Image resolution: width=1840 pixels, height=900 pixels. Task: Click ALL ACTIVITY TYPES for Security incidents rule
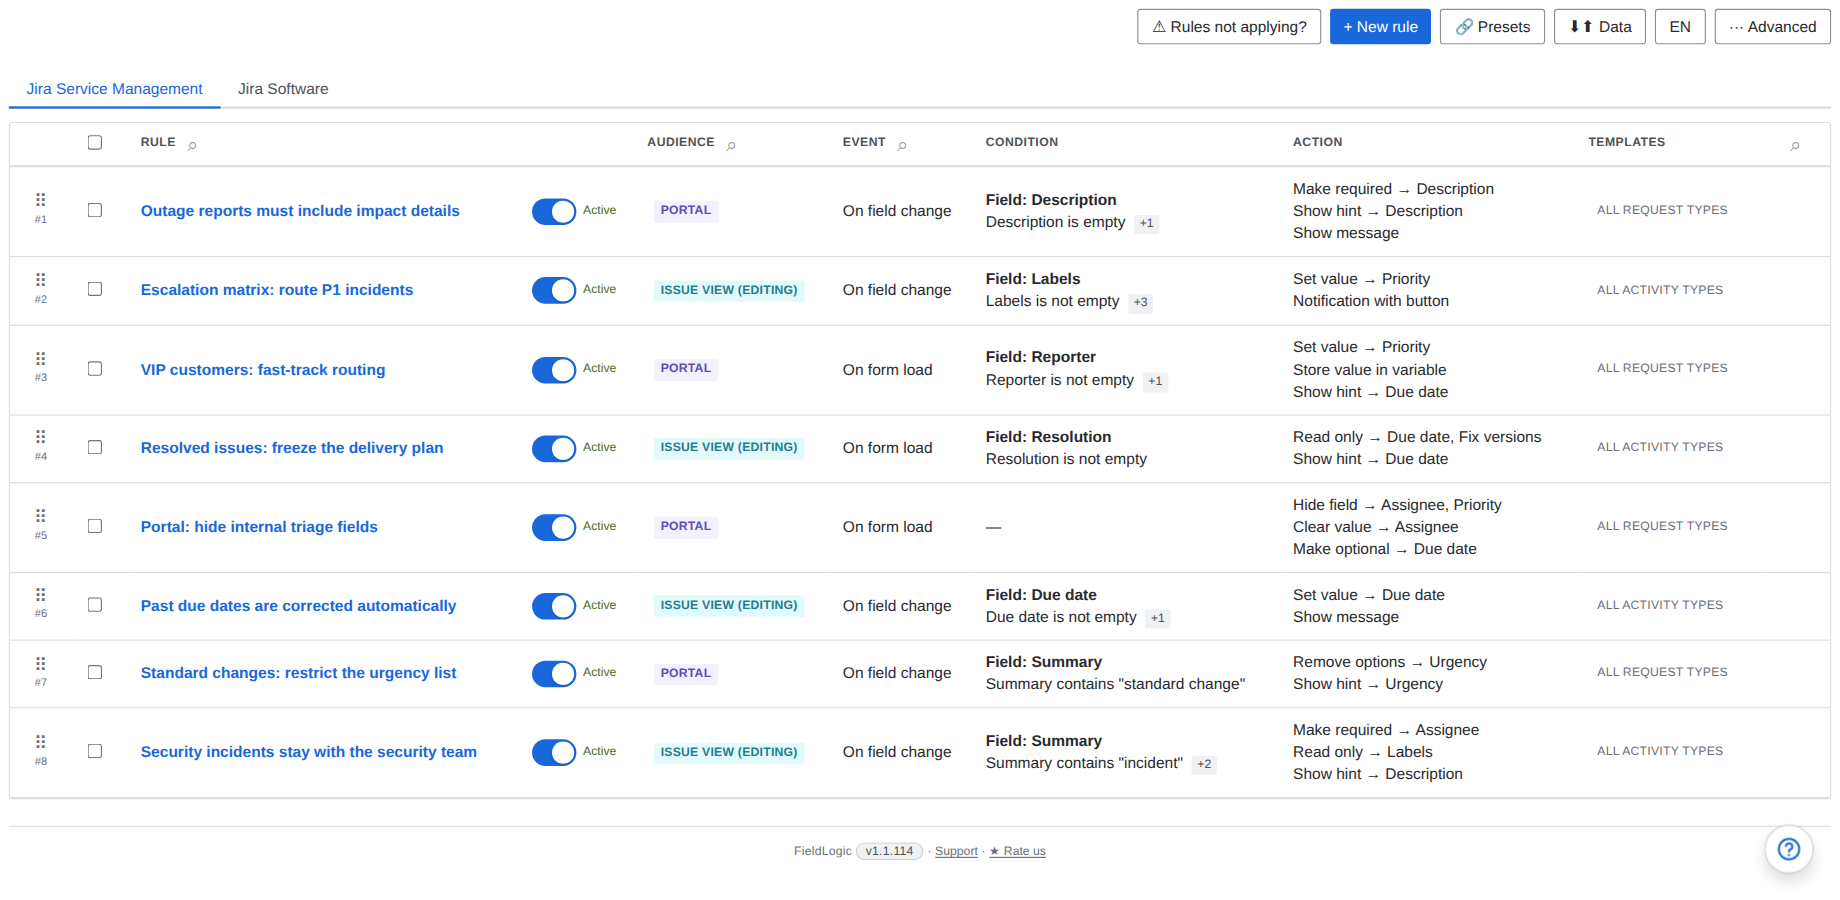point(1660,751)
